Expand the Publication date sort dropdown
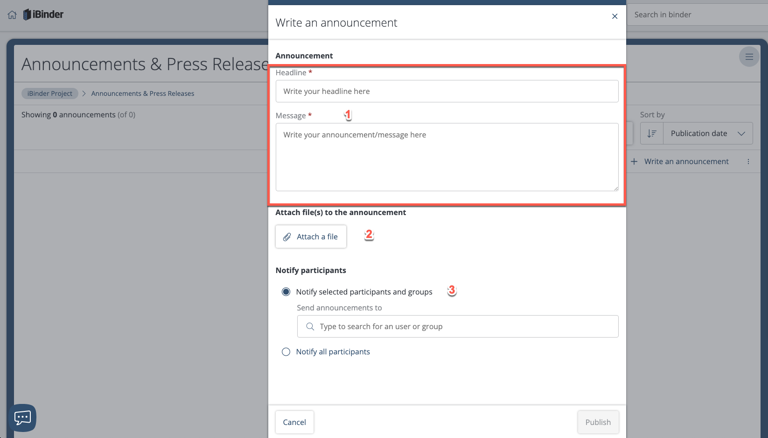Viewport: 768px width, 438px height. (708, 134)
